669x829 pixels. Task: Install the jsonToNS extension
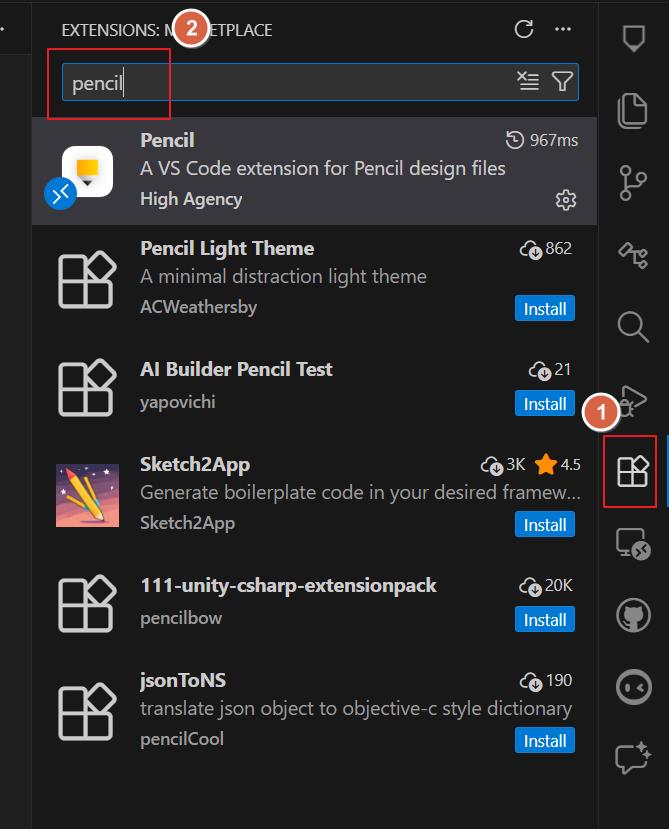pyautogui.click(x=545, y=741)
